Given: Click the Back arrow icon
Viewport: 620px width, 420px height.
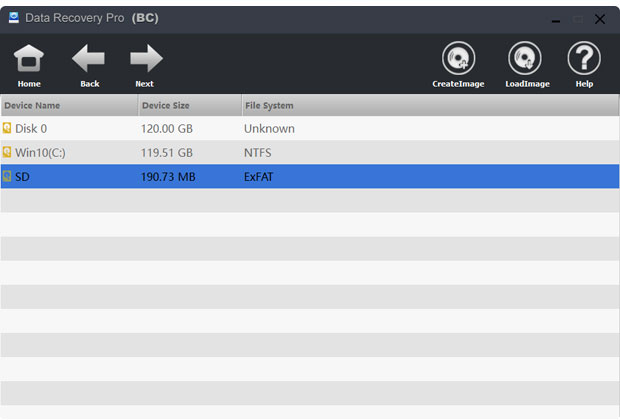Looking at the screenshot, I should point(88,58).
